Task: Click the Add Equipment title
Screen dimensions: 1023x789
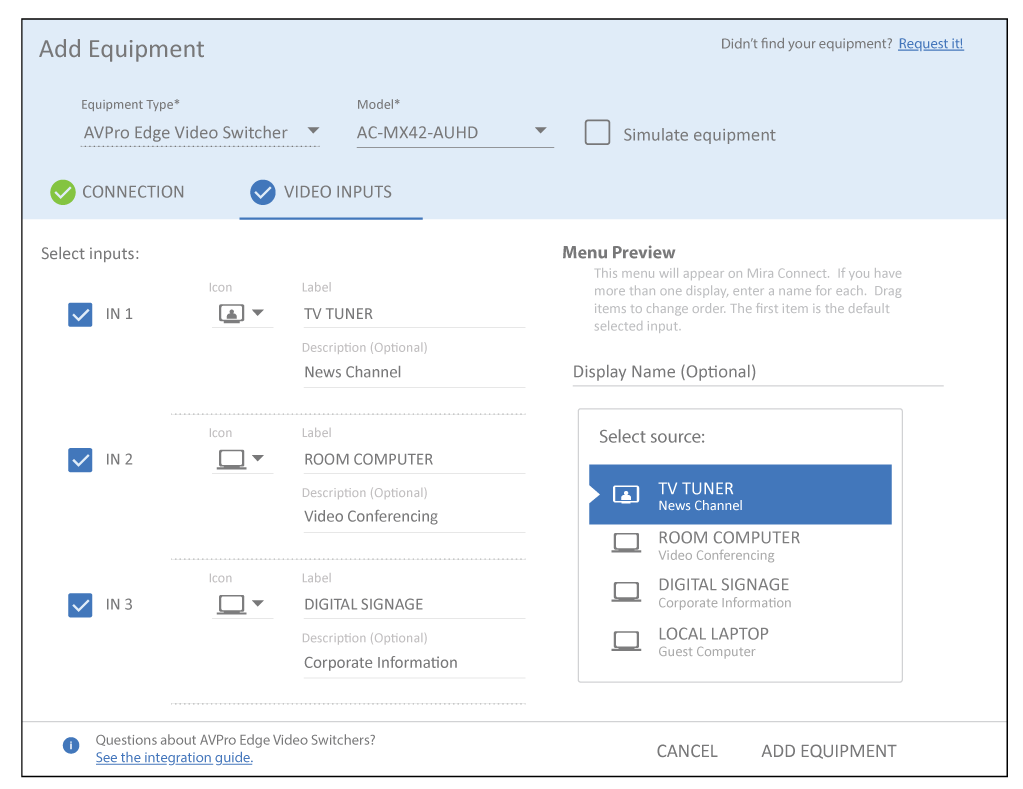Action: tap(121, 49)
